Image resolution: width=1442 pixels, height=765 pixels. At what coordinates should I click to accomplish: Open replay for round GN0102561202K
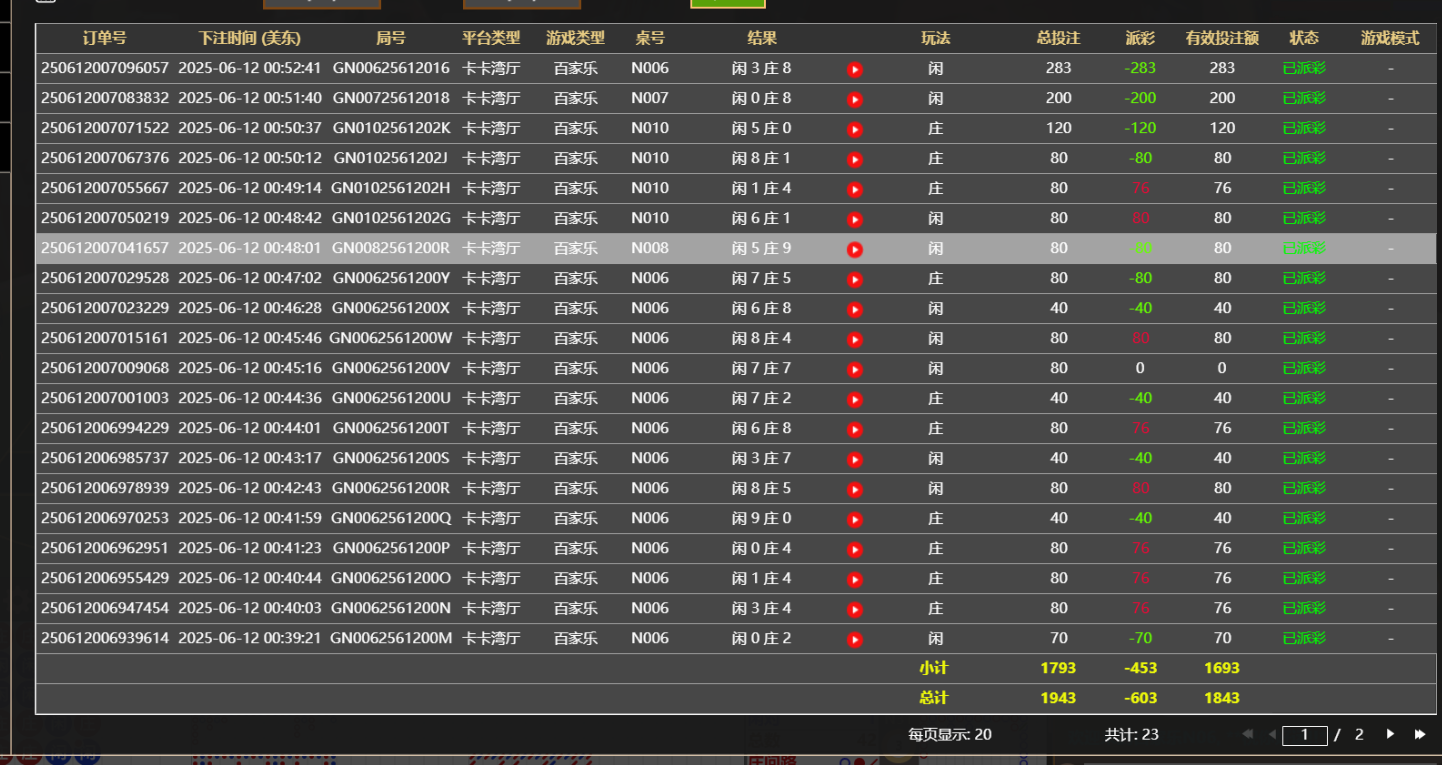(x=855, y=128)
